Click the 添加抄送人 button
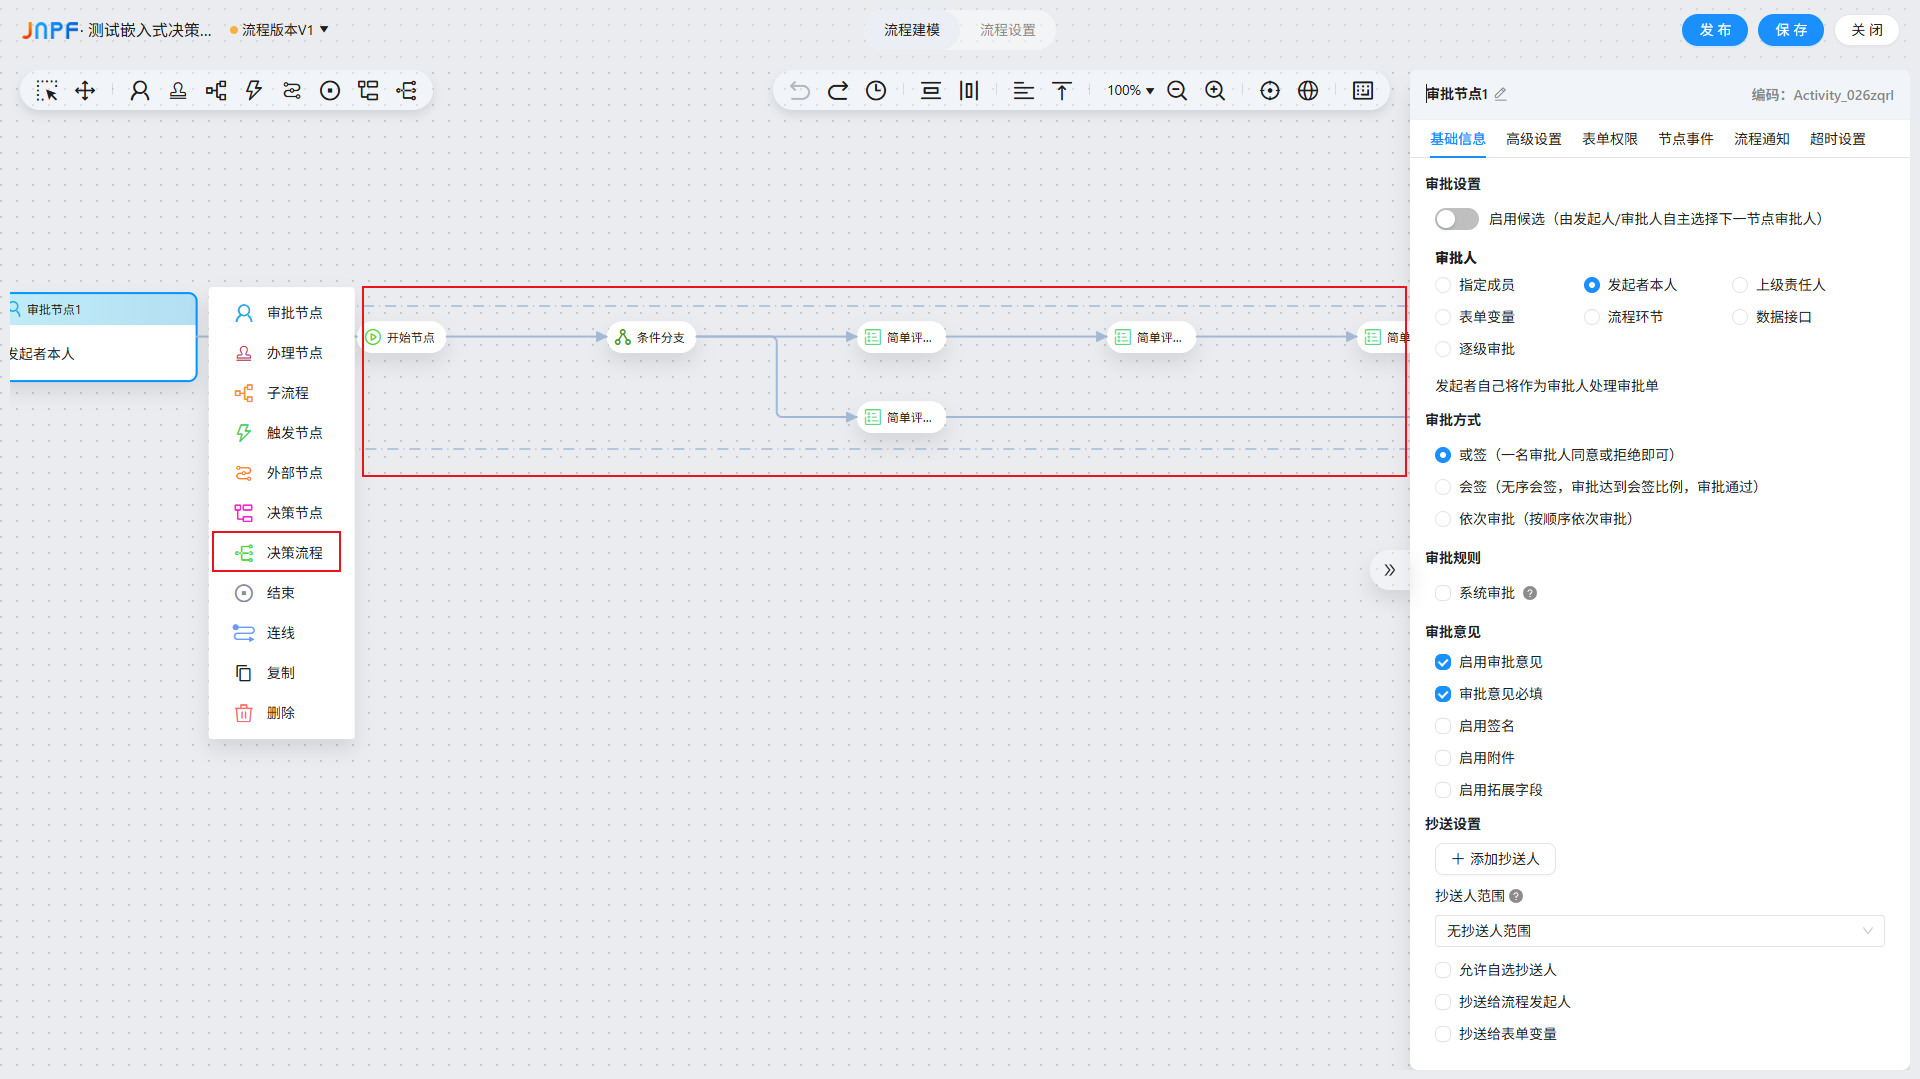Screen dimensions: 1920x1079 tap(1495, 859)
